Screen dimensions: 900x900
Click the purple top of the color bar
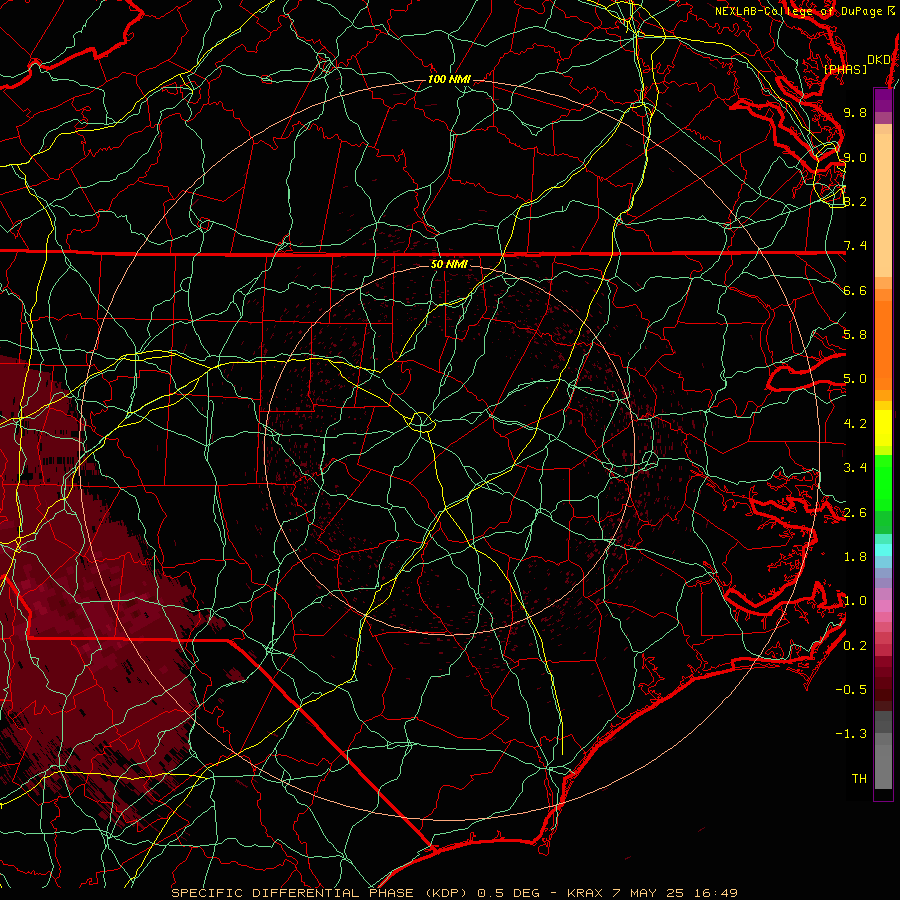[x=883, y=100]
